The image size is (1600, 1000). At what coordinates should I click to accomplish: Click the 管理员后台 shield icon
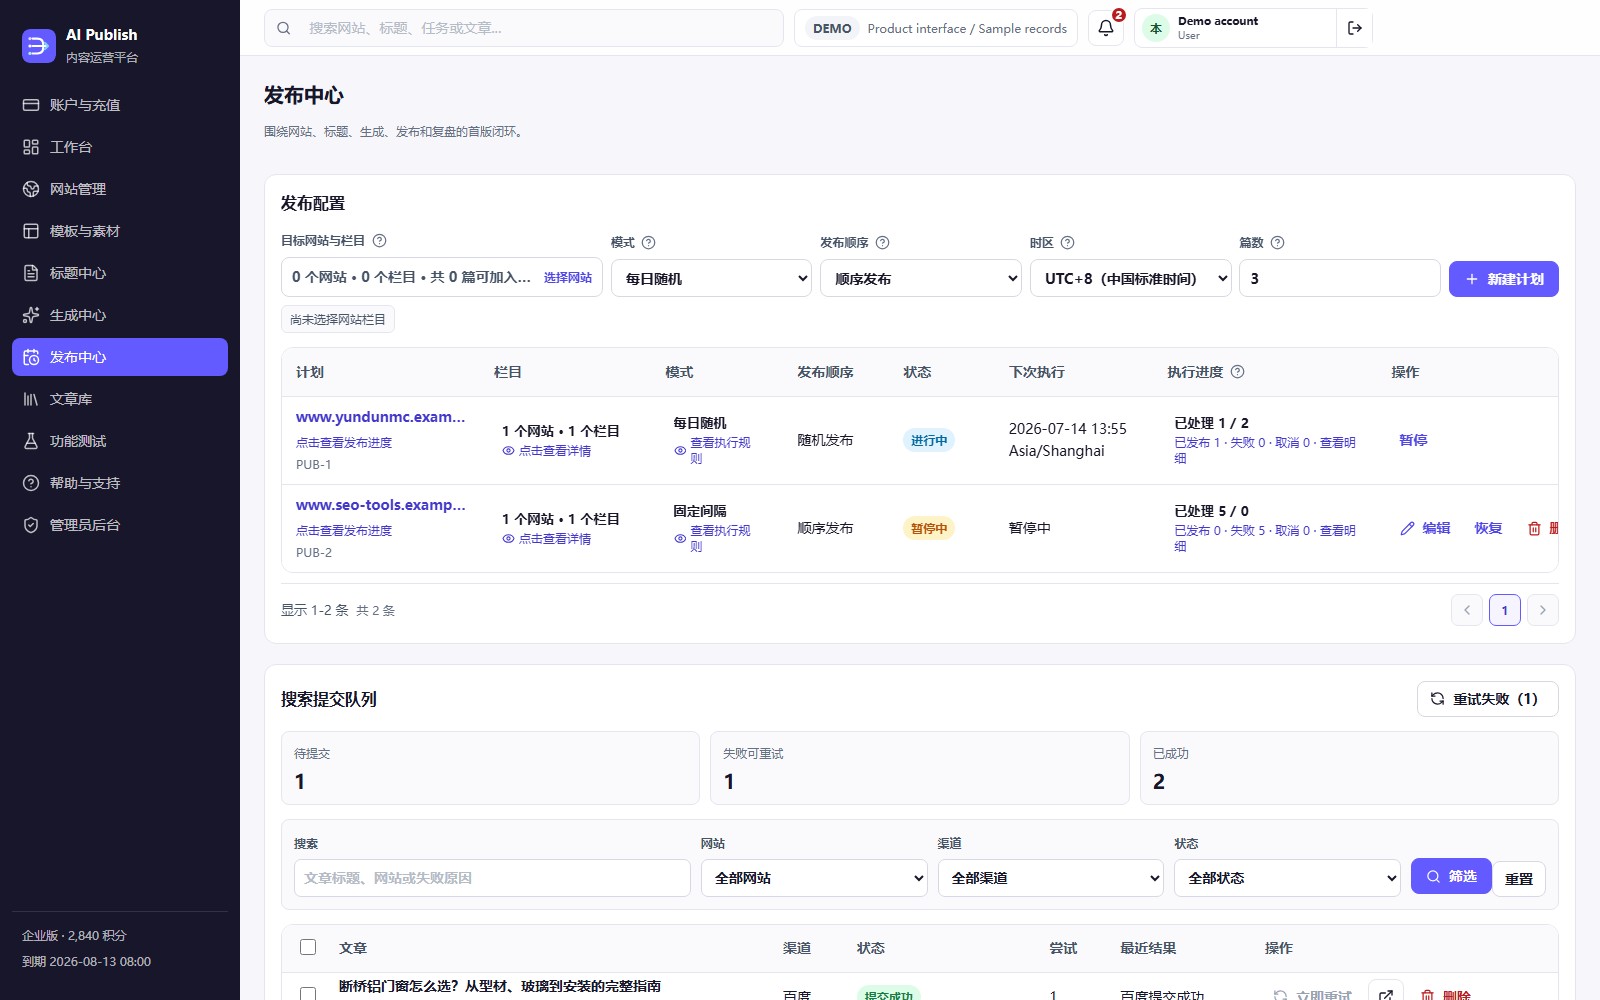point(31,525)
